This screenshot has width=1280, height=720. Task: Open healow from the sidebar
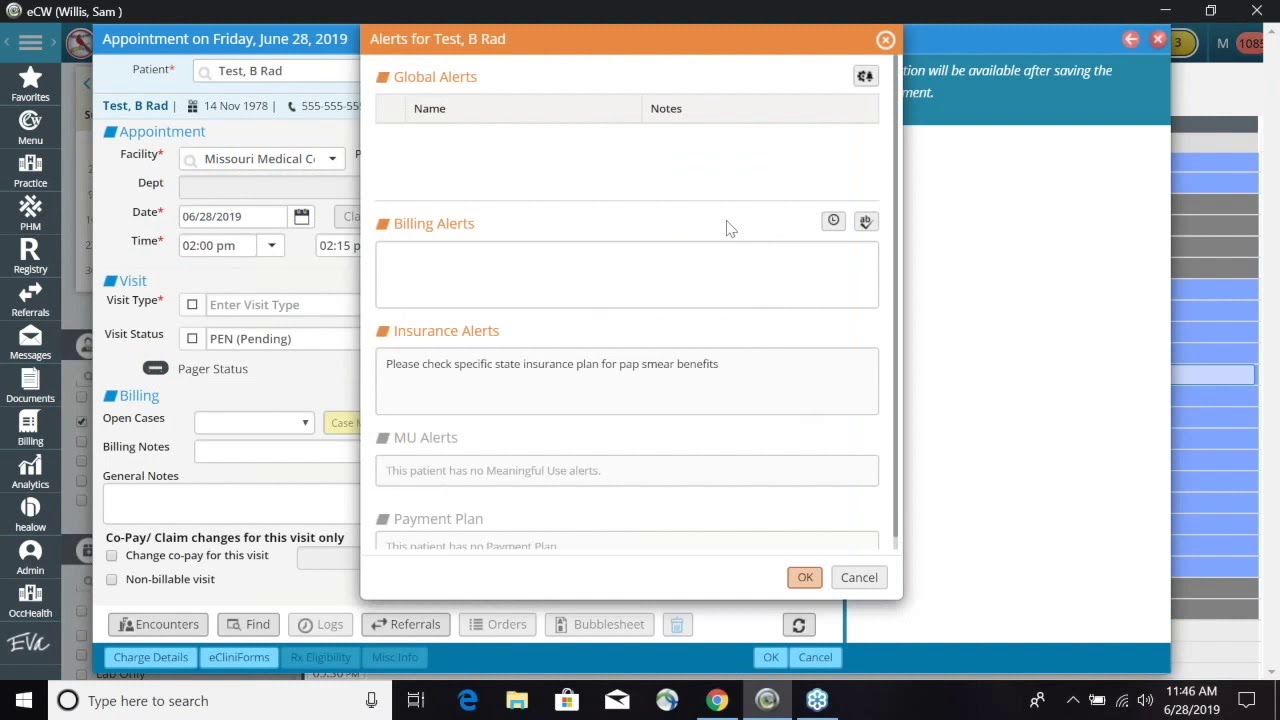click(x=30, y=514)
